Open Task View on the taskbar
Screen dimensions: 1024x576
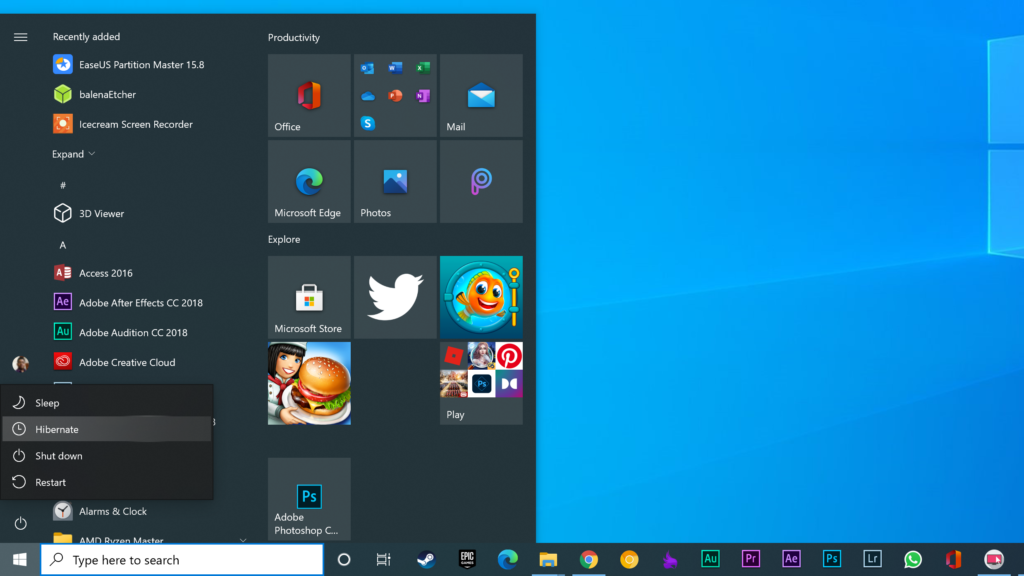[383, 560]
